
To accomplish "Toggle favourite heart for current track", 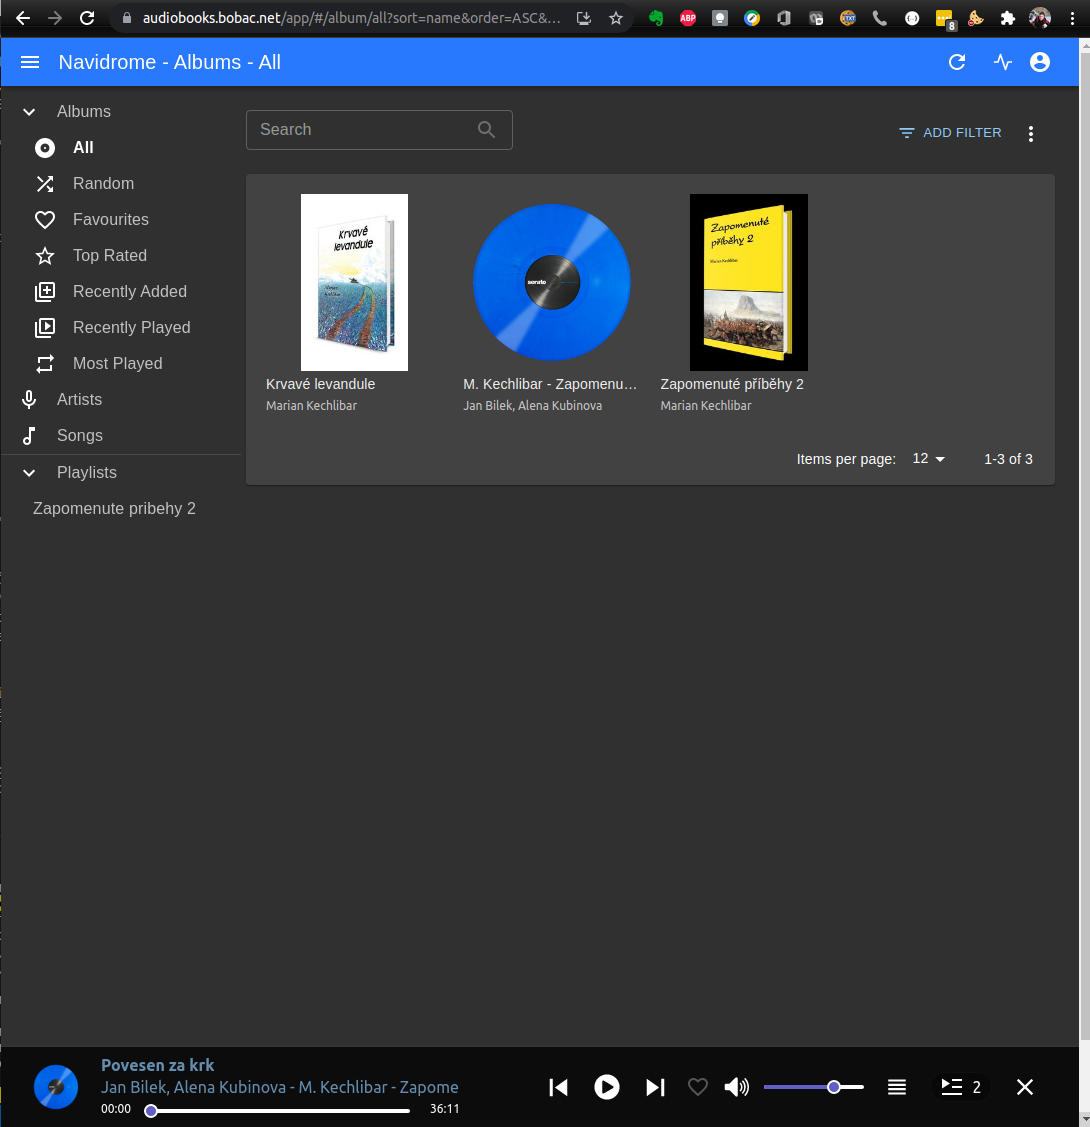I will pyautogui.click(x=698, y=1087).
